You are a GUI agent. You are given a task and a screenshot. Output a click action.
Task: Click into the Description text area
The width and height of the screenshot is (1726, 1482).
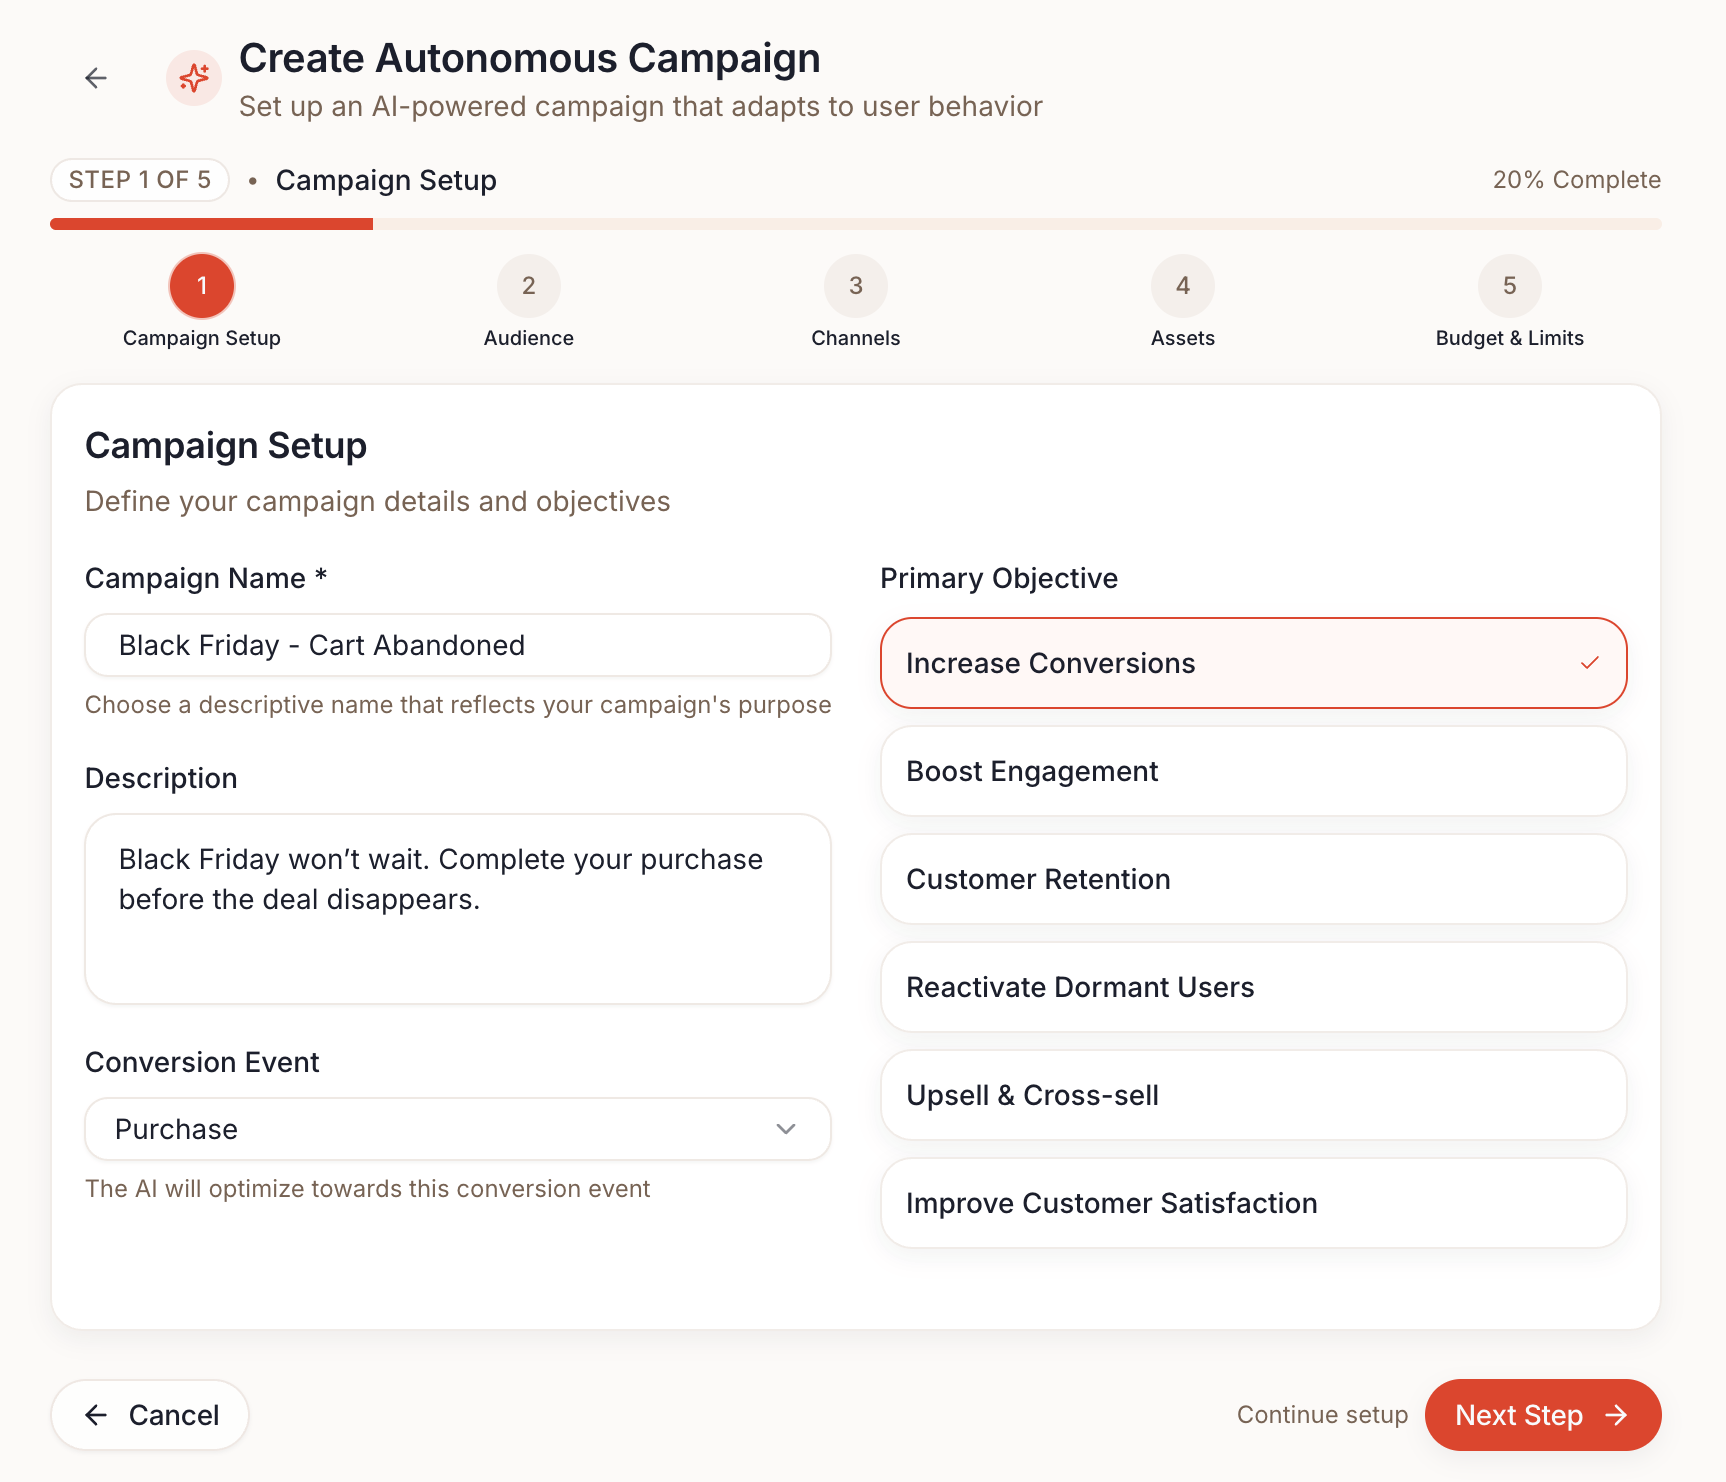(x=458, y=908)
